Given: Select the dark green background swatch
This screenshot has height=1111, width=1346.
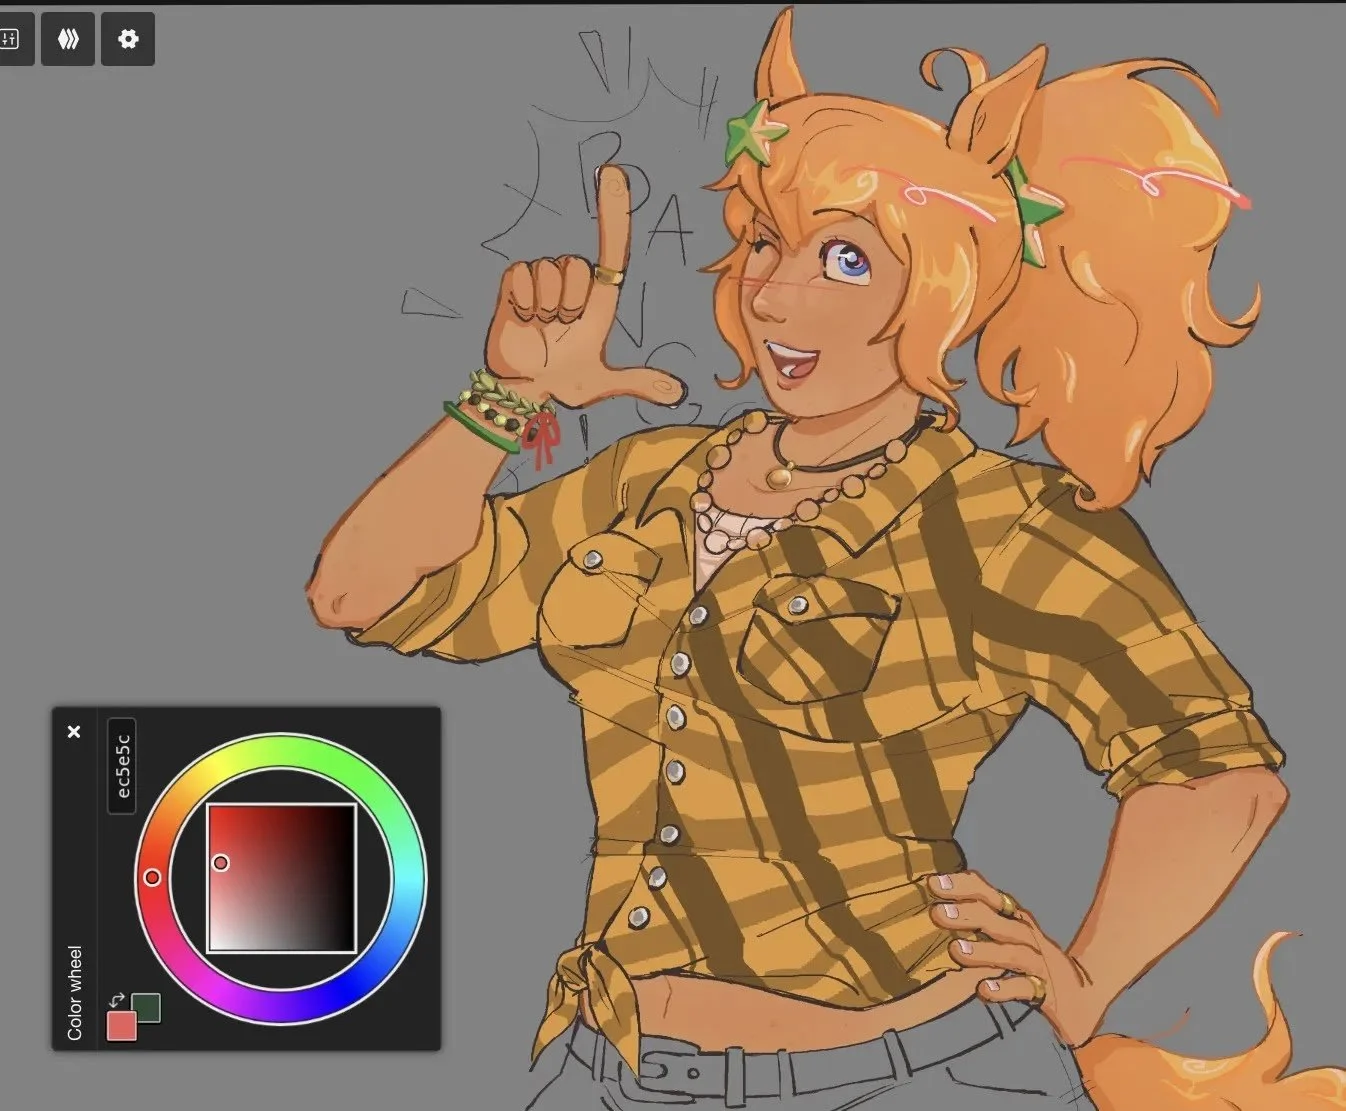Looking at the screenshot, I should pos(146,1007).
